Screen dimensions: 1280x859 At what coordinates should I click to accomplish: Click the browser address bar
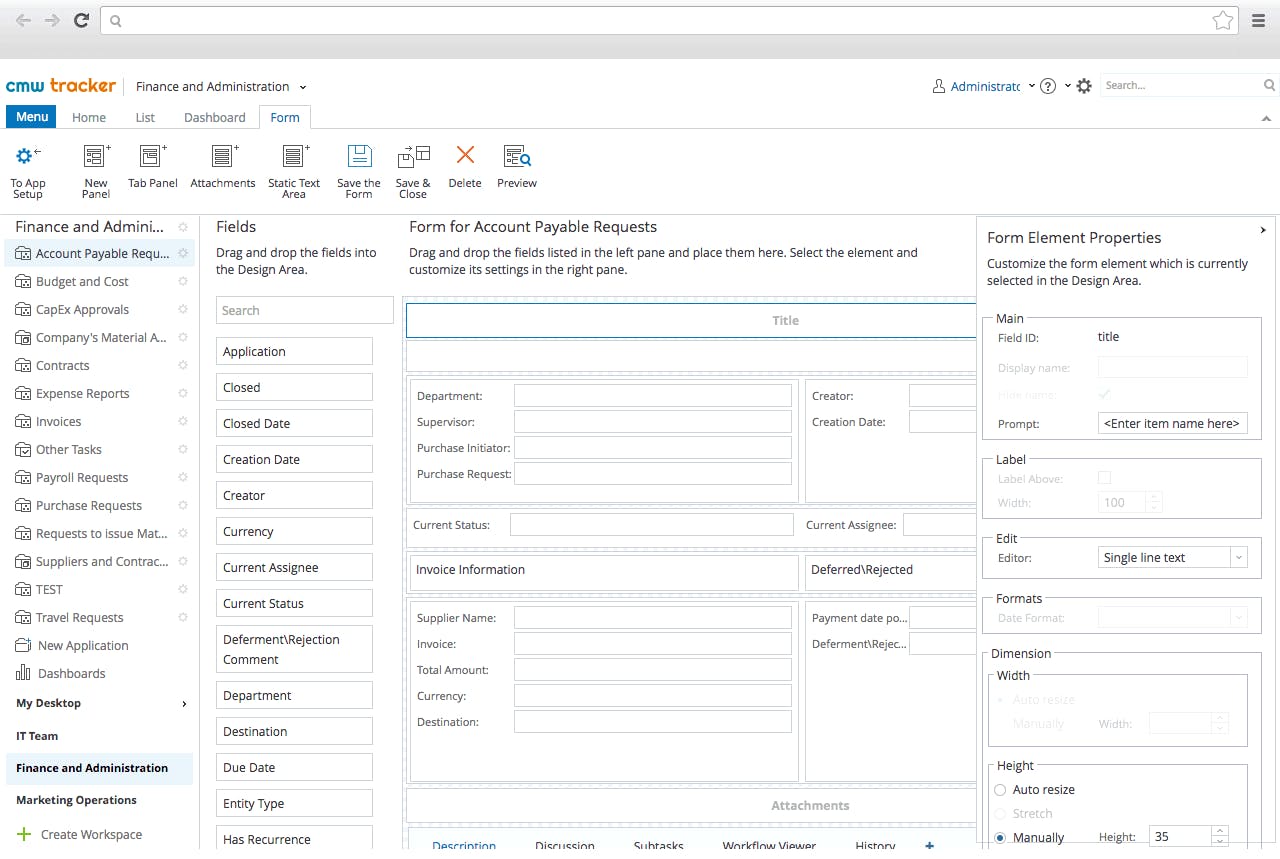pos(669,20)
